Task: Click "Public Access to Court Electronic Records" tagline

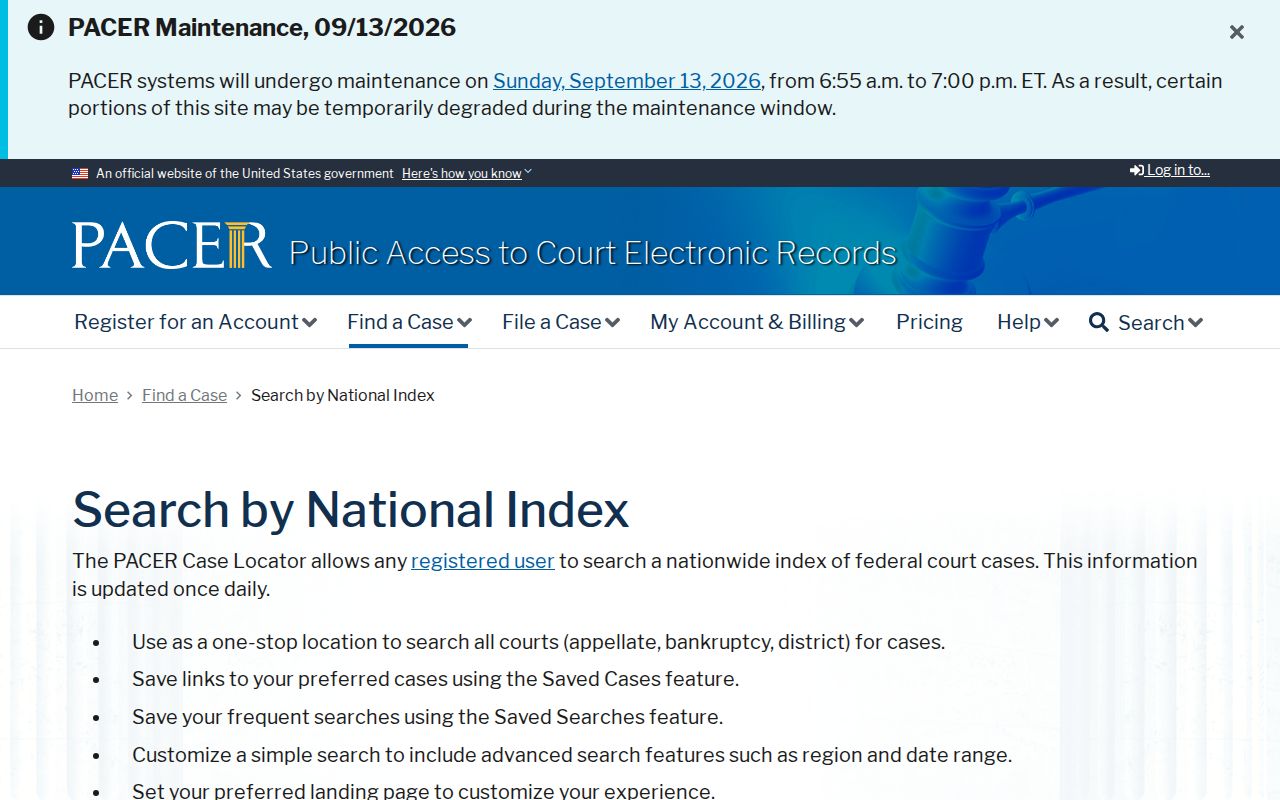Action: [x=593, y=253]
